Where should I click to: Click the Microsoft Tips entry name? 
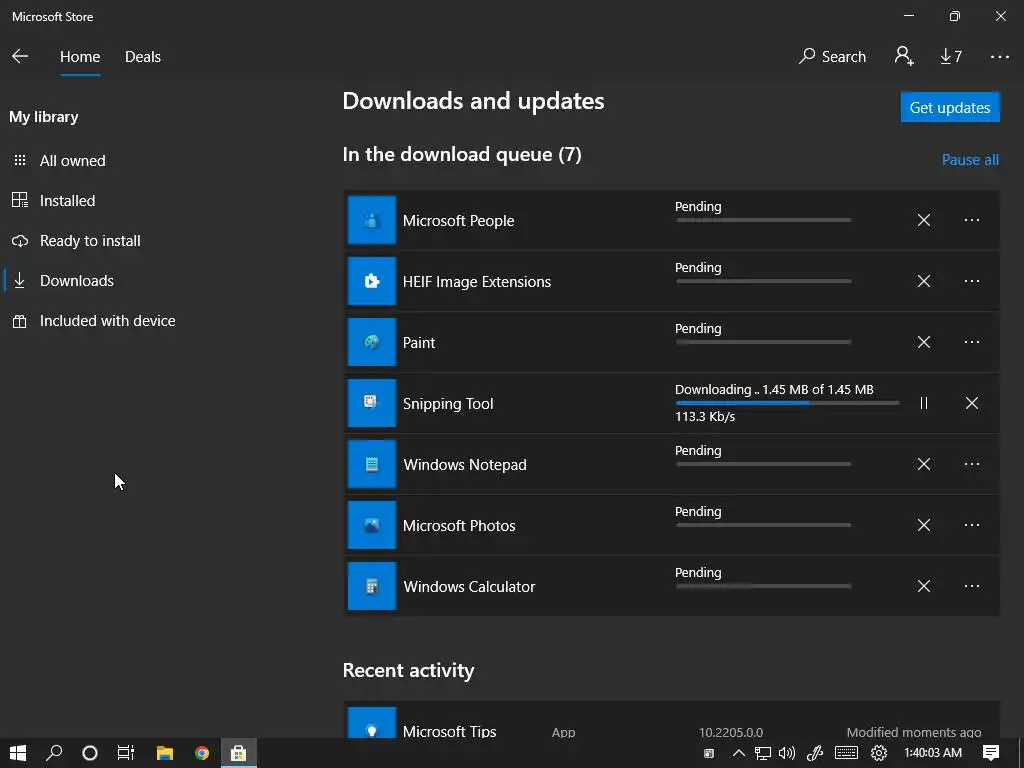[x=449, y=731]
